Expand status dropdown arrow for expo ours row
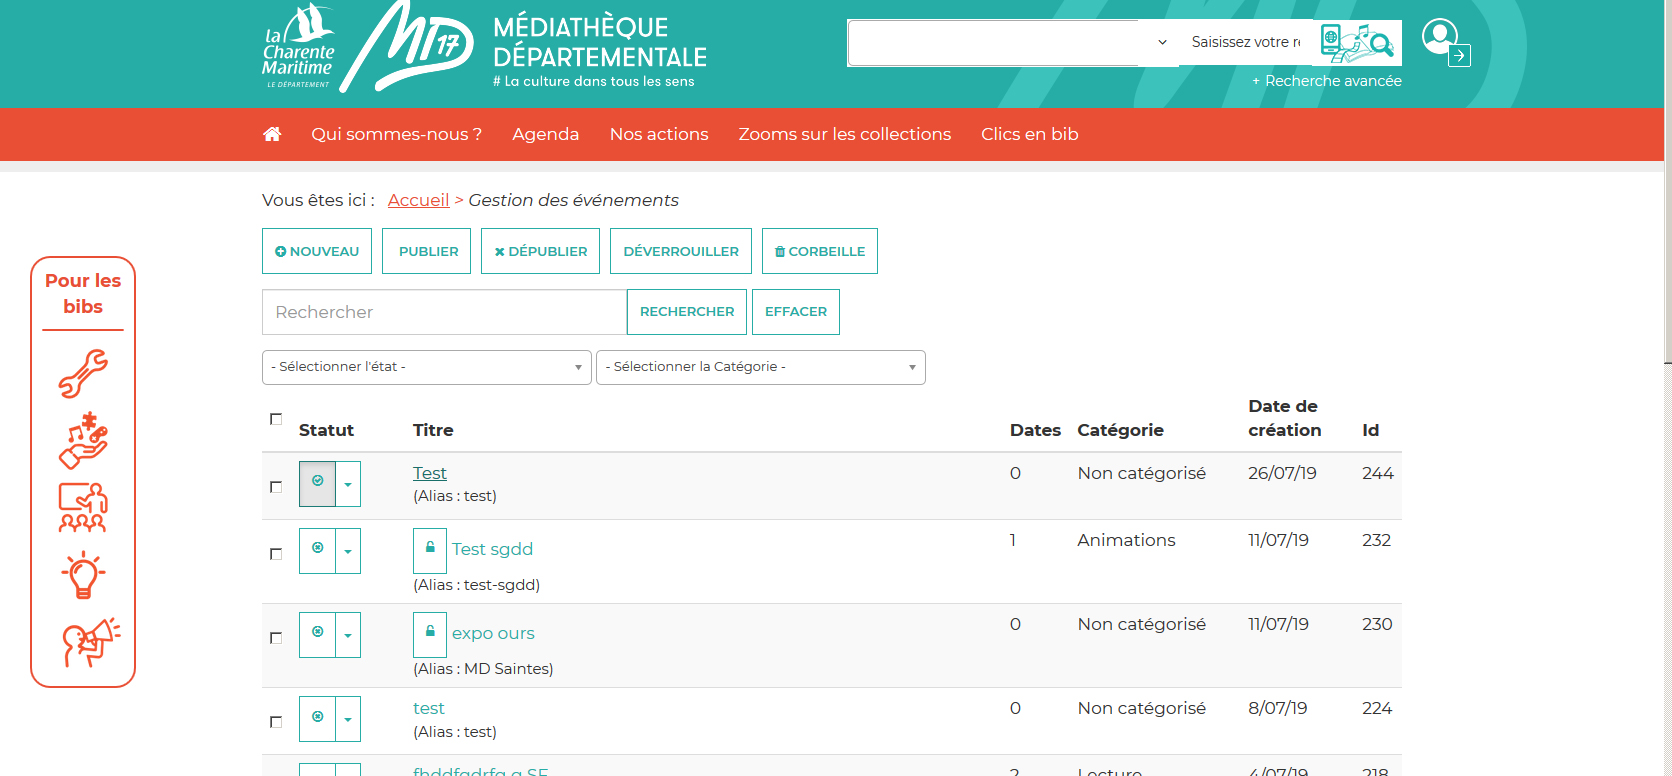 pos(348,635)
